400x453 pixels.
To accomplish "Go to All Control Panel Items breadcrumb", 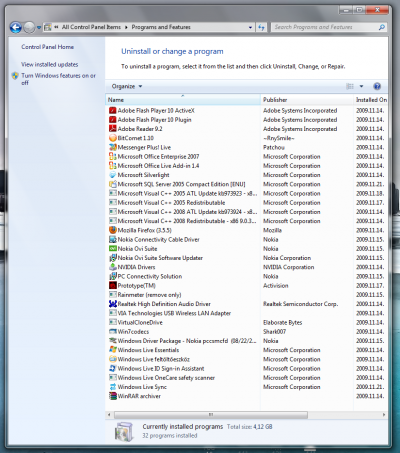I will [91, 27].
